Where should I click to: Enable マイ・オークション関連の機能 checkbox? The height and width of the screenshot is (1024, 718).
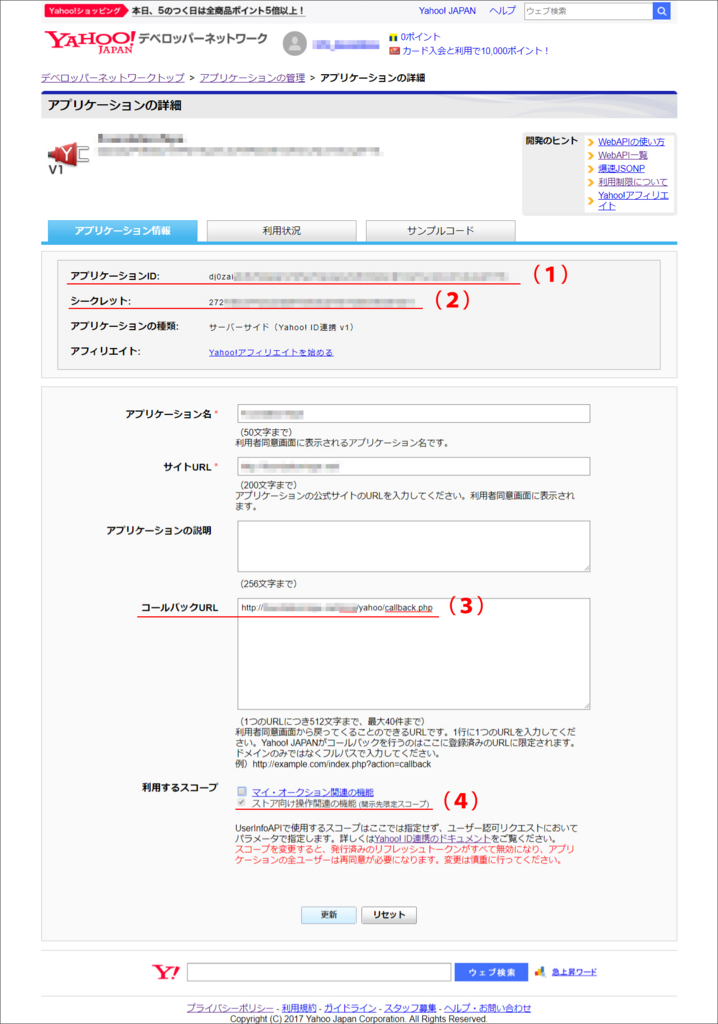(242, 792)
